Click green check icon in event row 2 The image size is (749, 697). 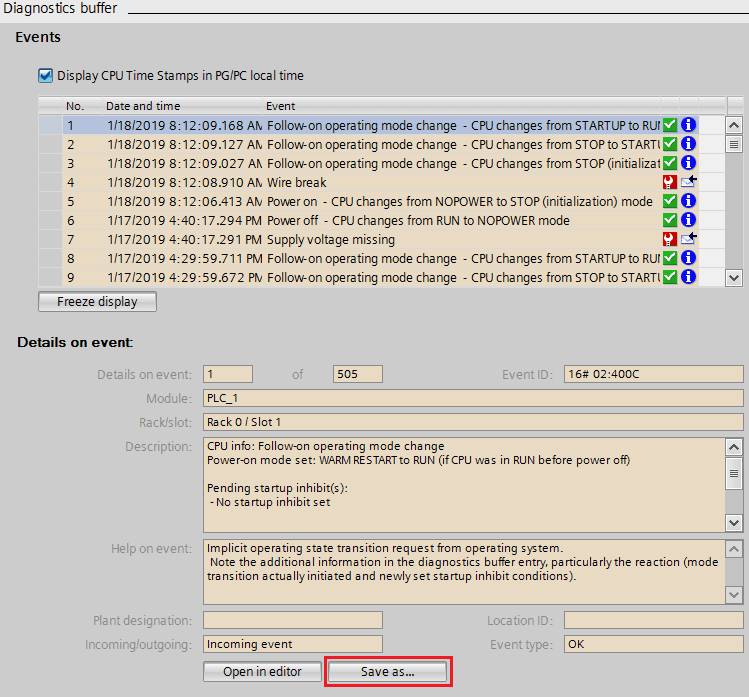[x=670, y=144]
